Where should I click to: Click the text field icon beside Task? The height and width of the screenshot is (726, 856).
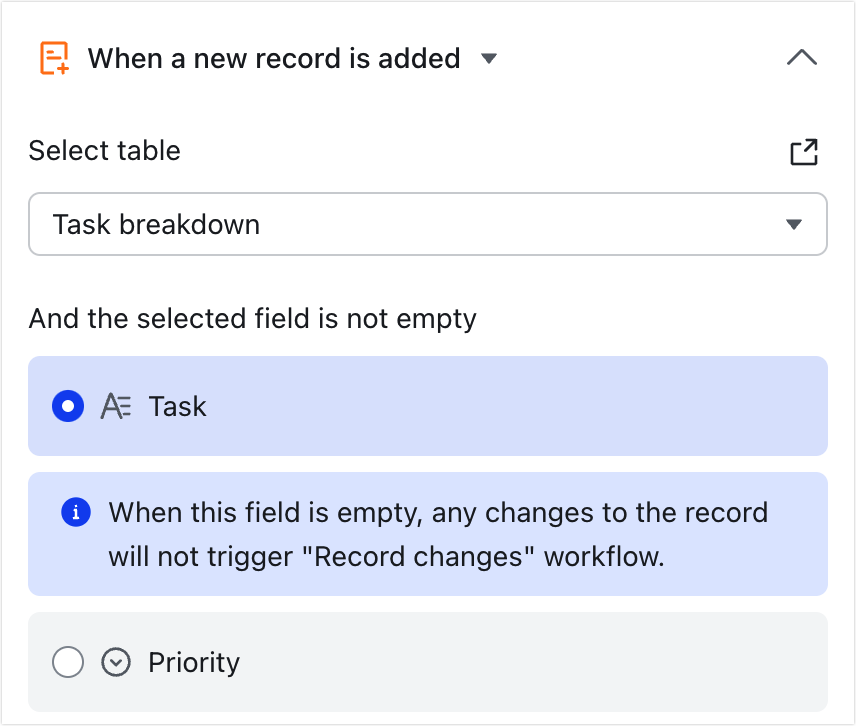117,406
